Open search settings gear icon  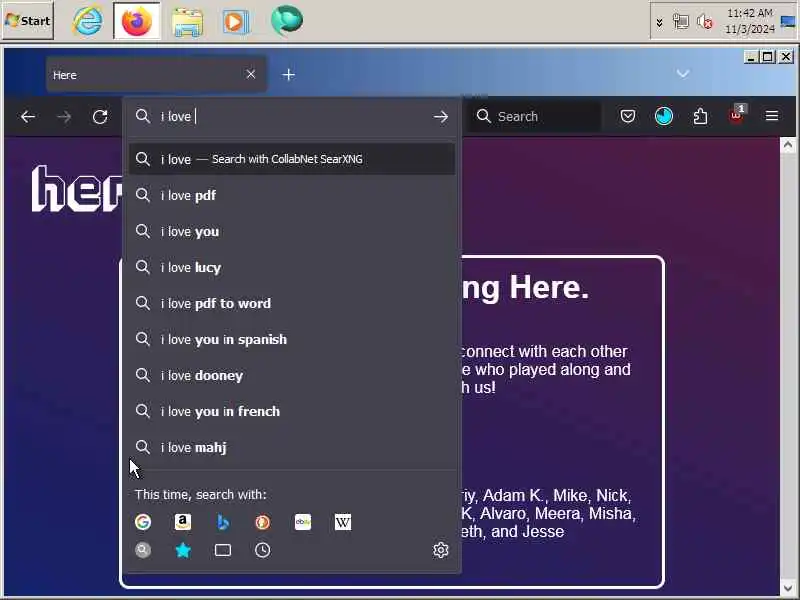coord(441,550)
